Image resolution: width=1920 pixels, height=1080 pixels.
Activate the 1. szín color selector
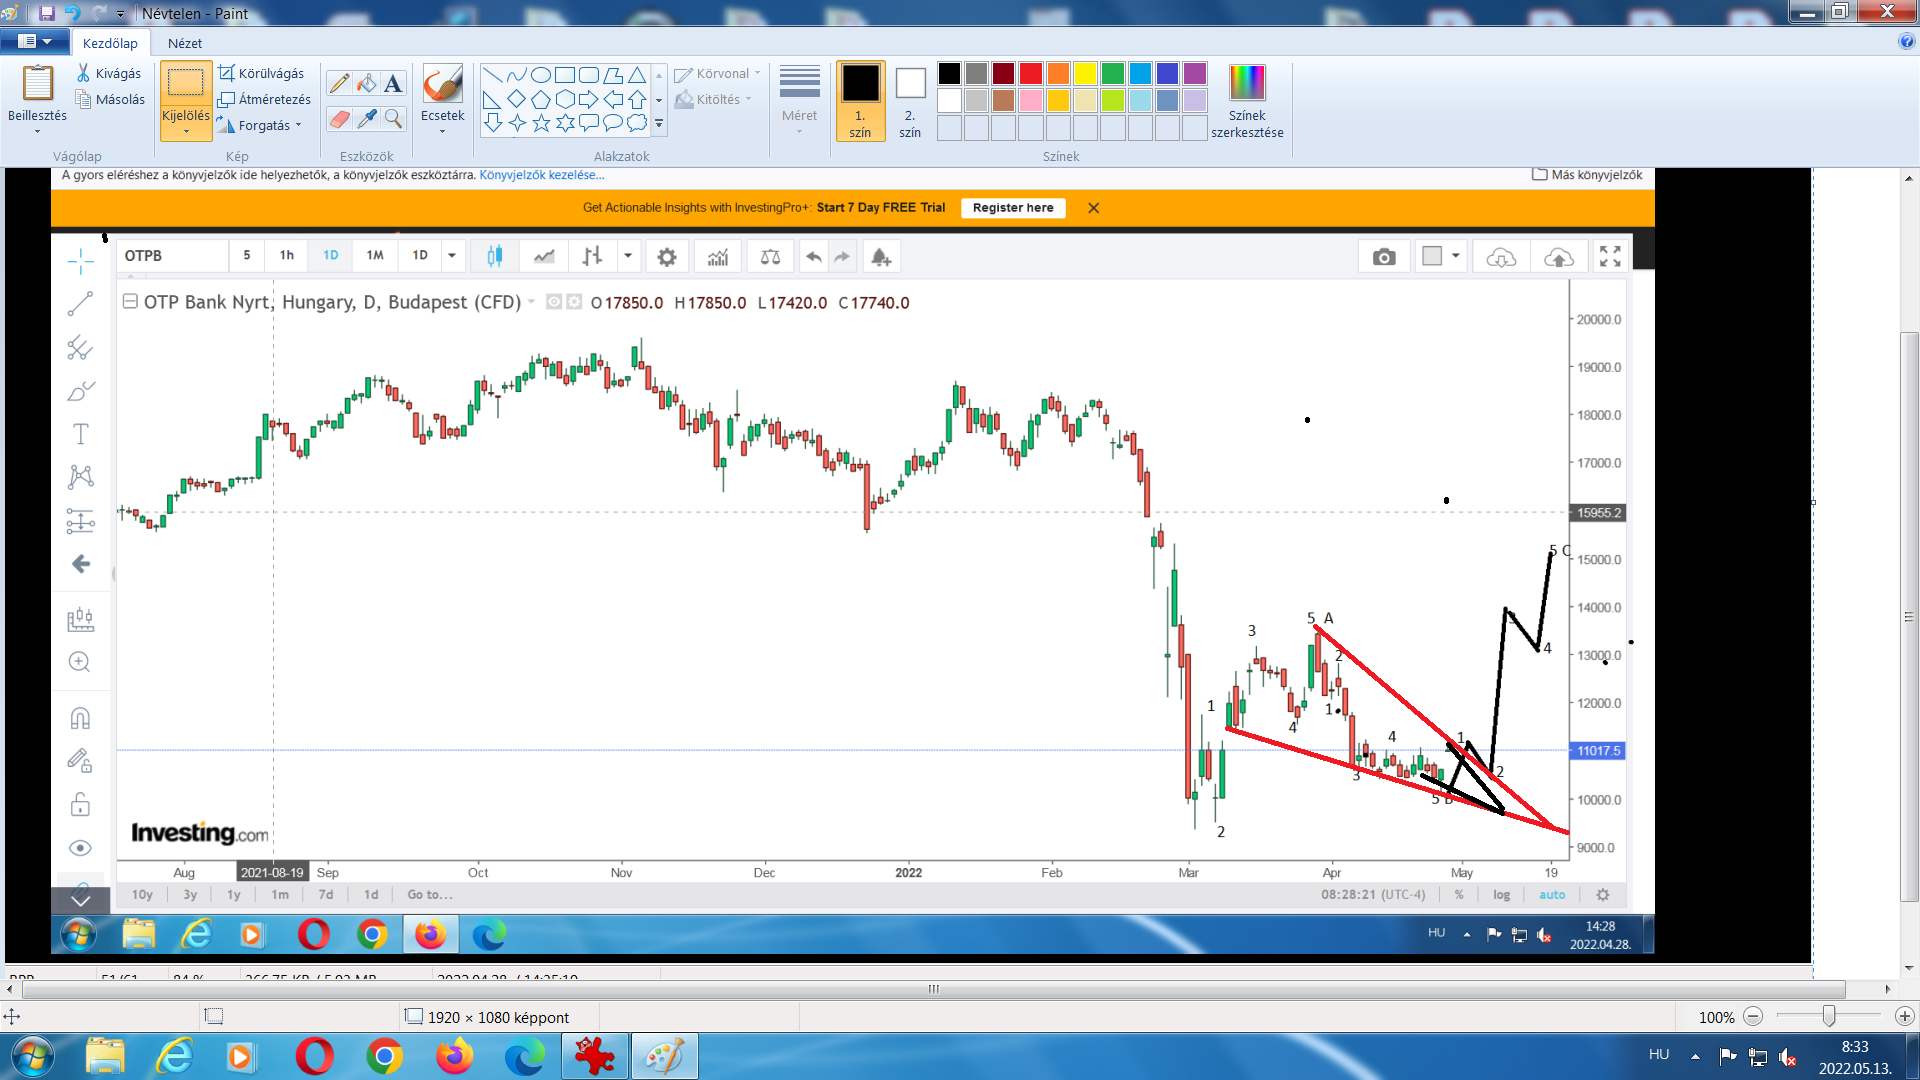860,100
